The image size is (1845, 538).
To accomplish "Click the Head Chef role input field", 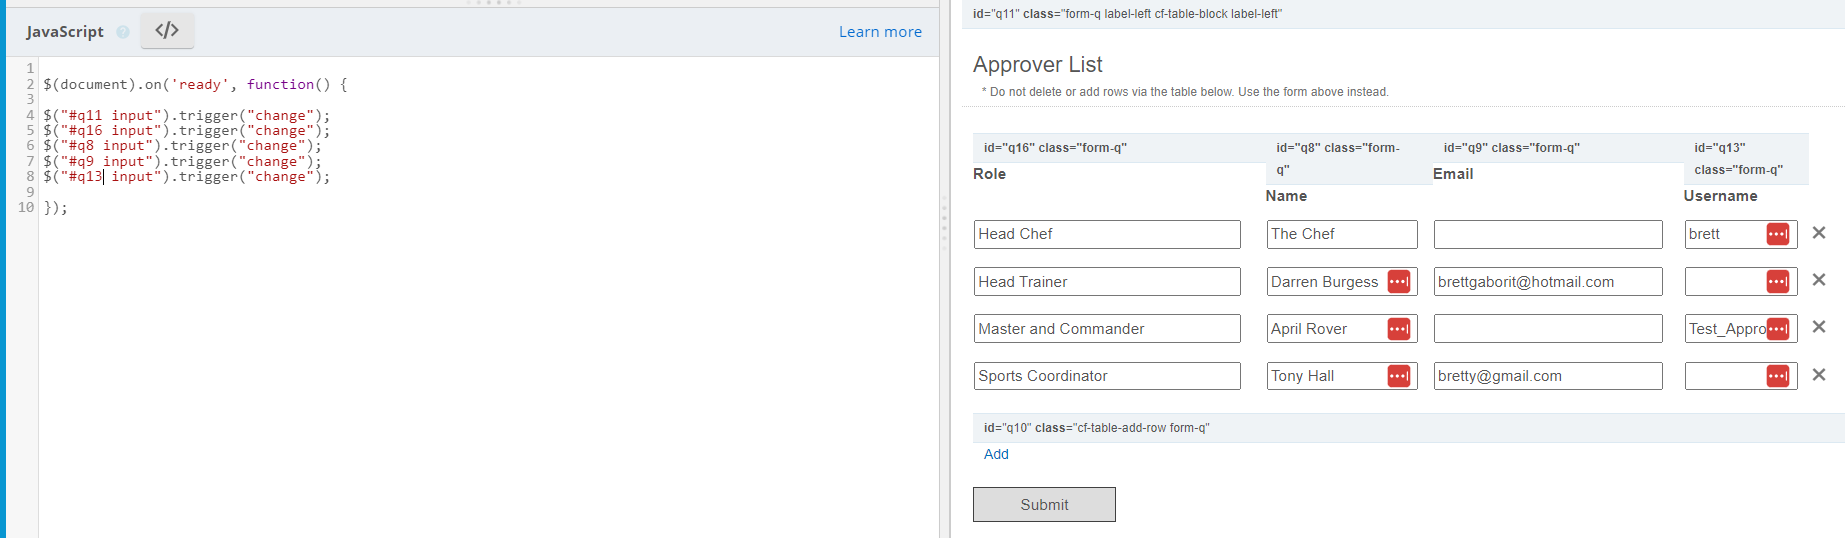I will pyautogui.click(x=1106, y=234).
